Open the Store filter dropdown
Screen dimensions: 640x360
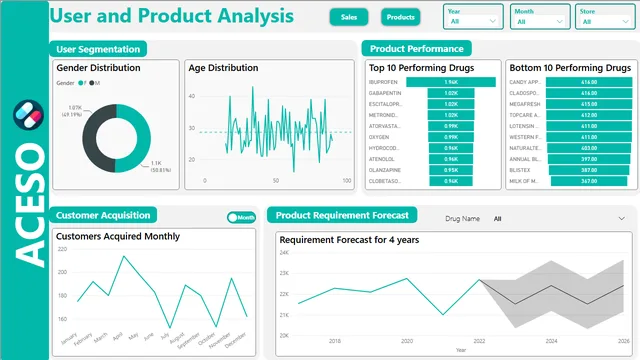click(605, 17)
